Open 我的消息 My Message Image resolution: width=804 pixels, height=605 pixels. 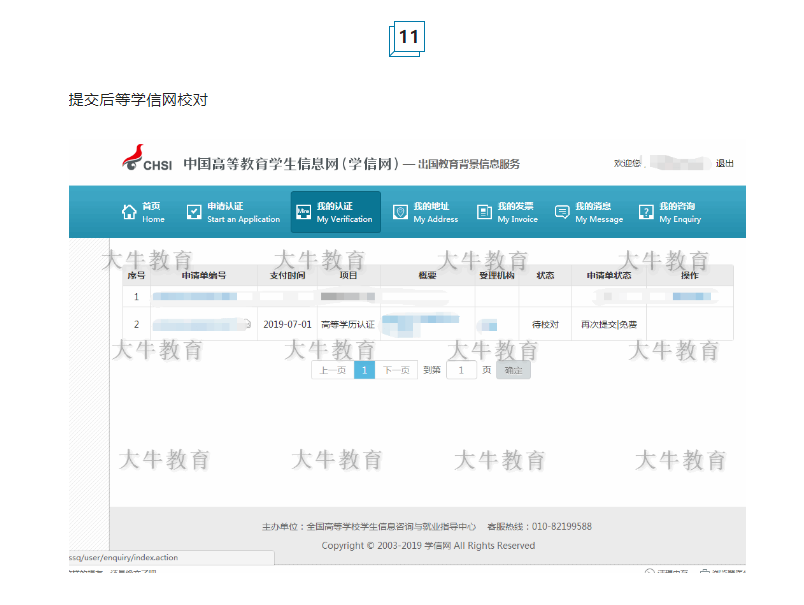[x=589, y=212]
